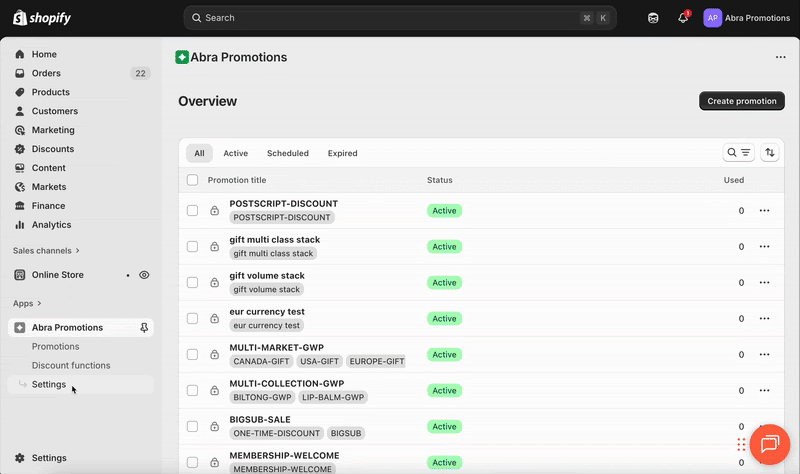Click the search and filter icon
This screenshot has width=800, height=474.
point(738,153)
